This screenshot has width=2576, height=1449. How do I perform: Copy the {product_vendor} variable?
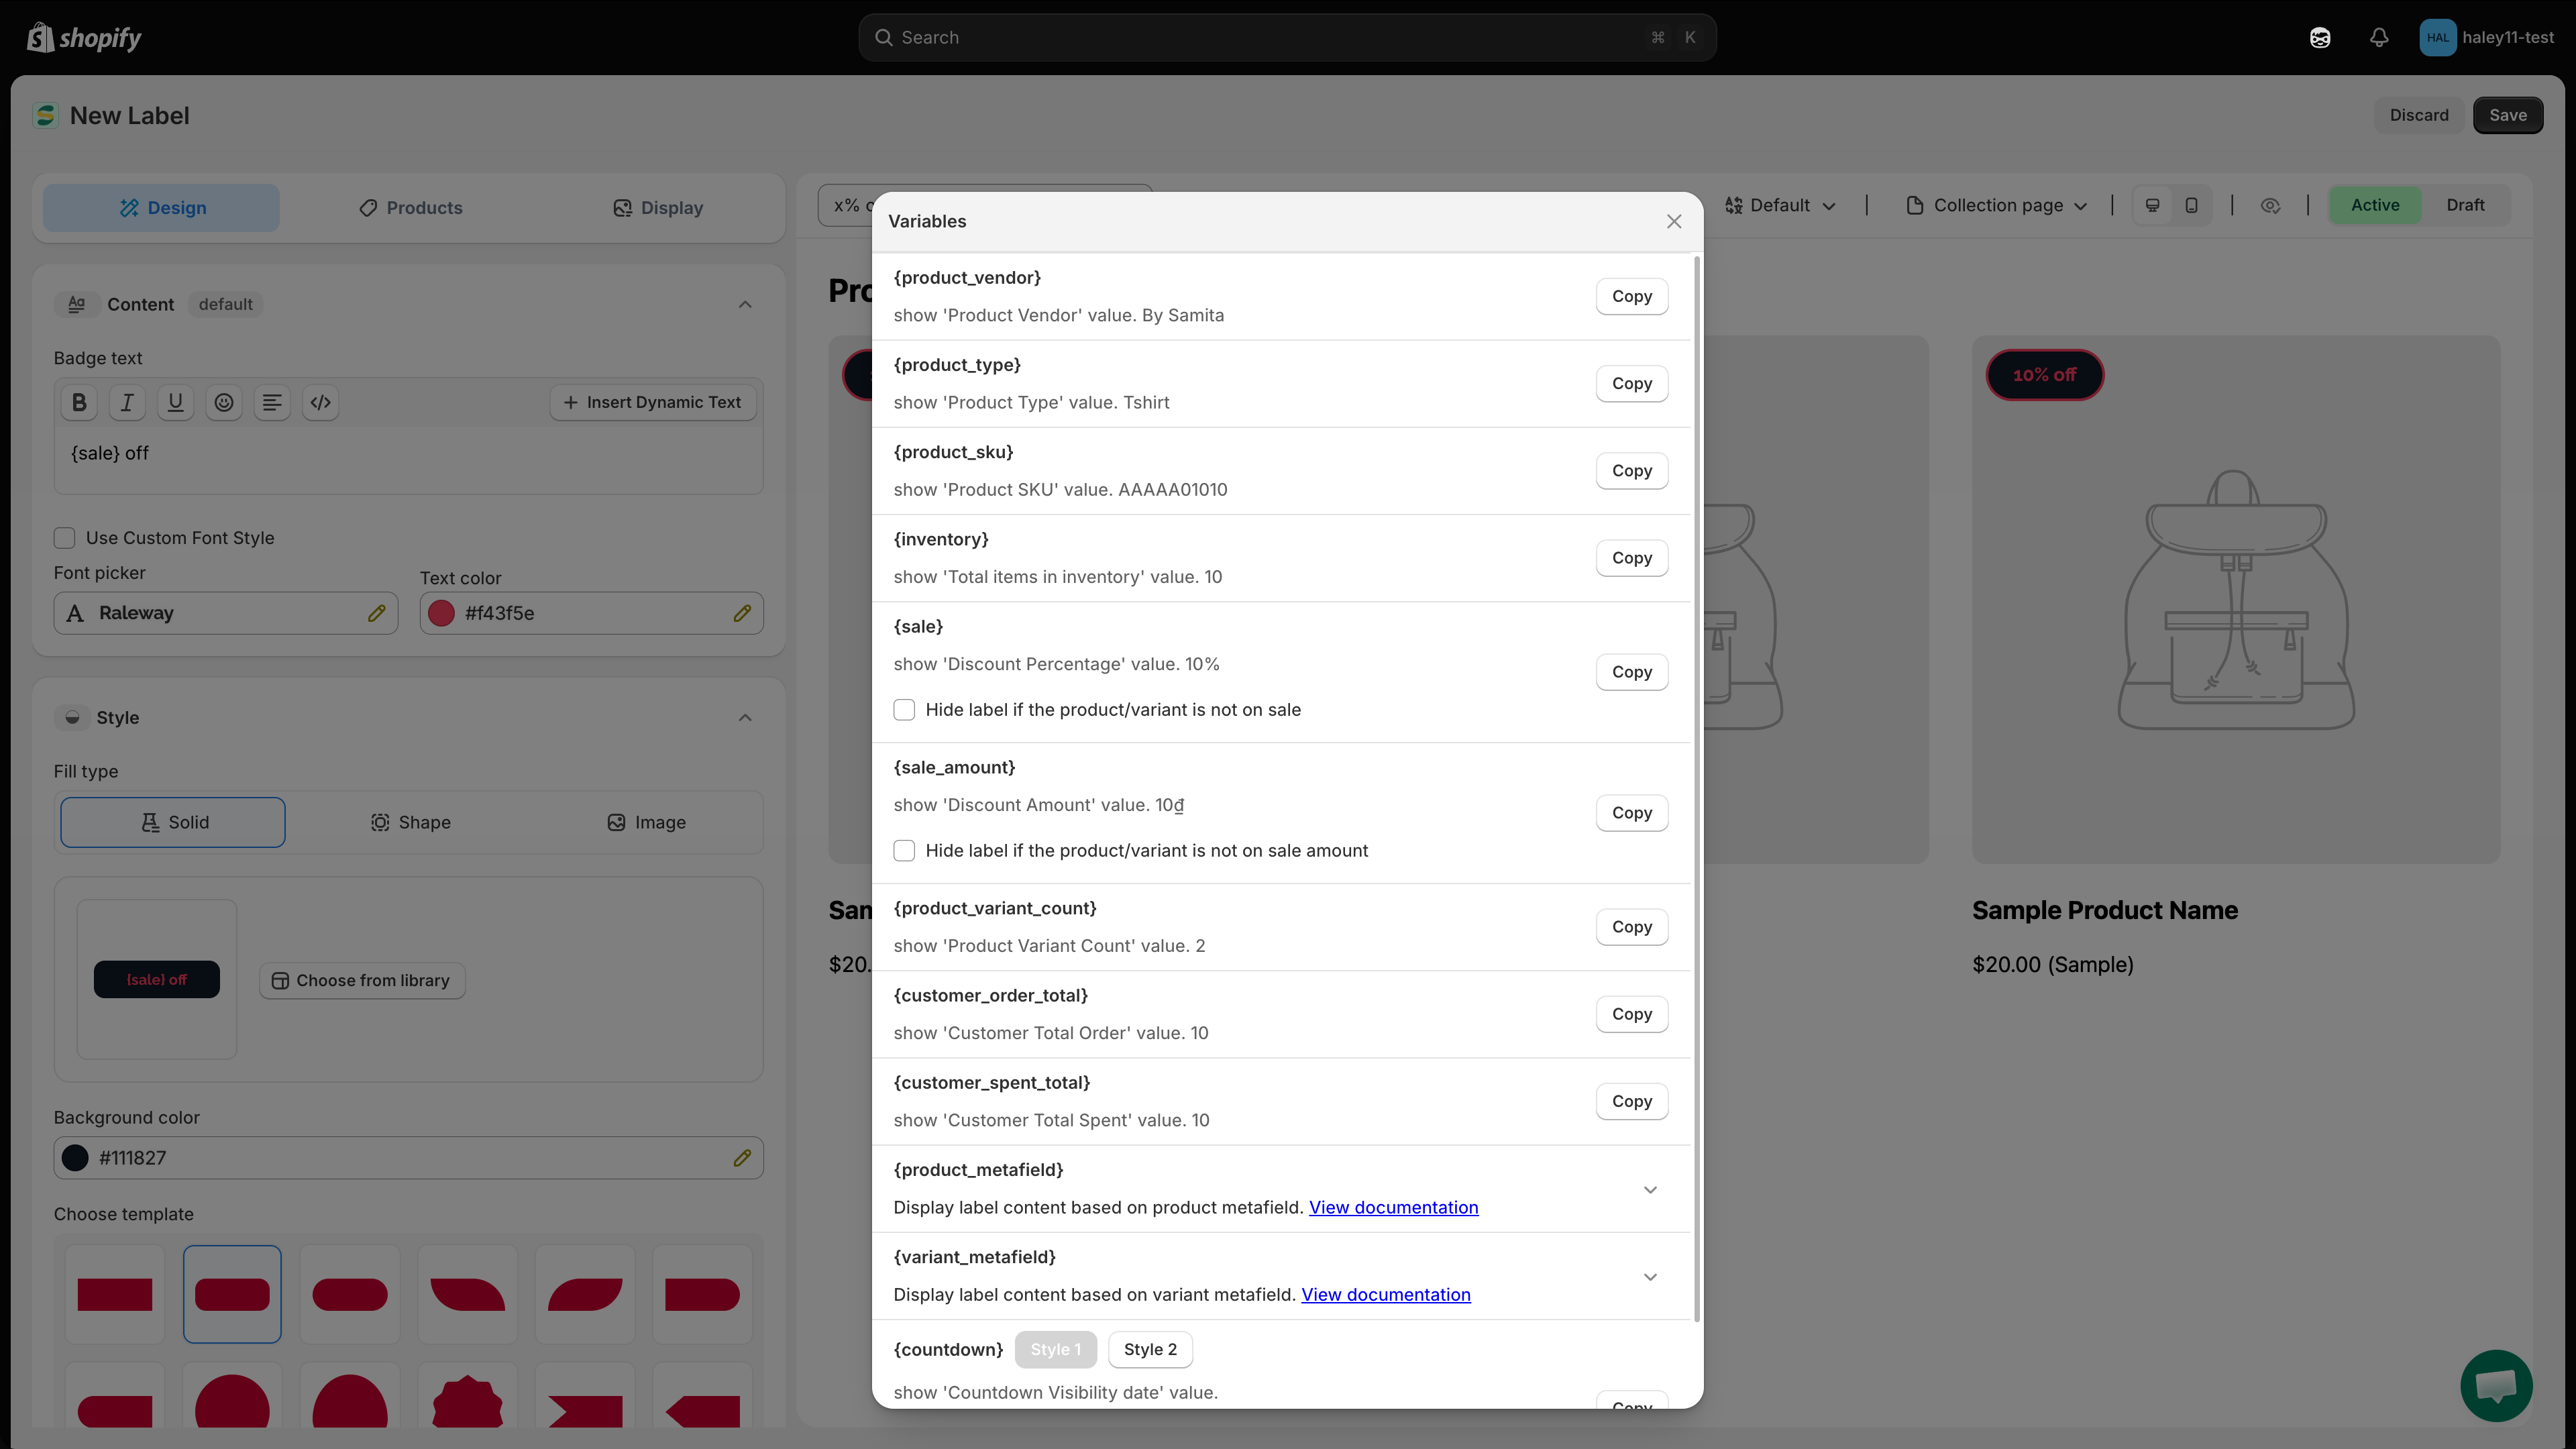tap(1632, 296)
